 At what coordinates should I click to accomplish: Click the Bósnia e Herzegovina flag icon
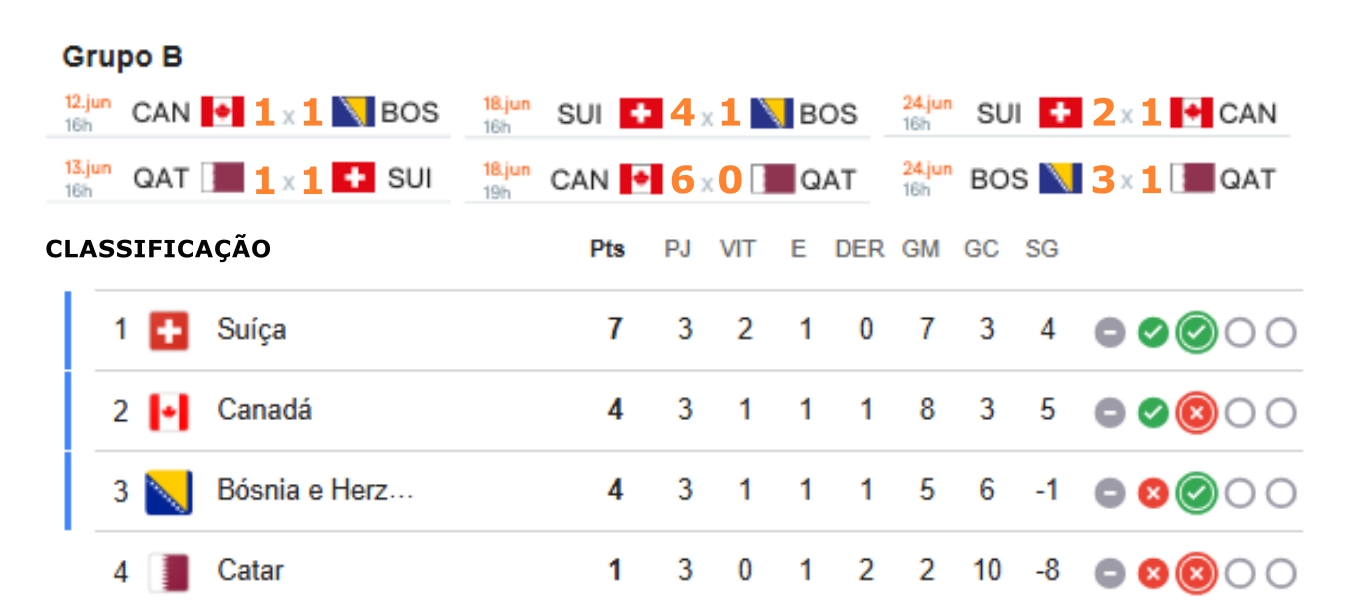168,492
